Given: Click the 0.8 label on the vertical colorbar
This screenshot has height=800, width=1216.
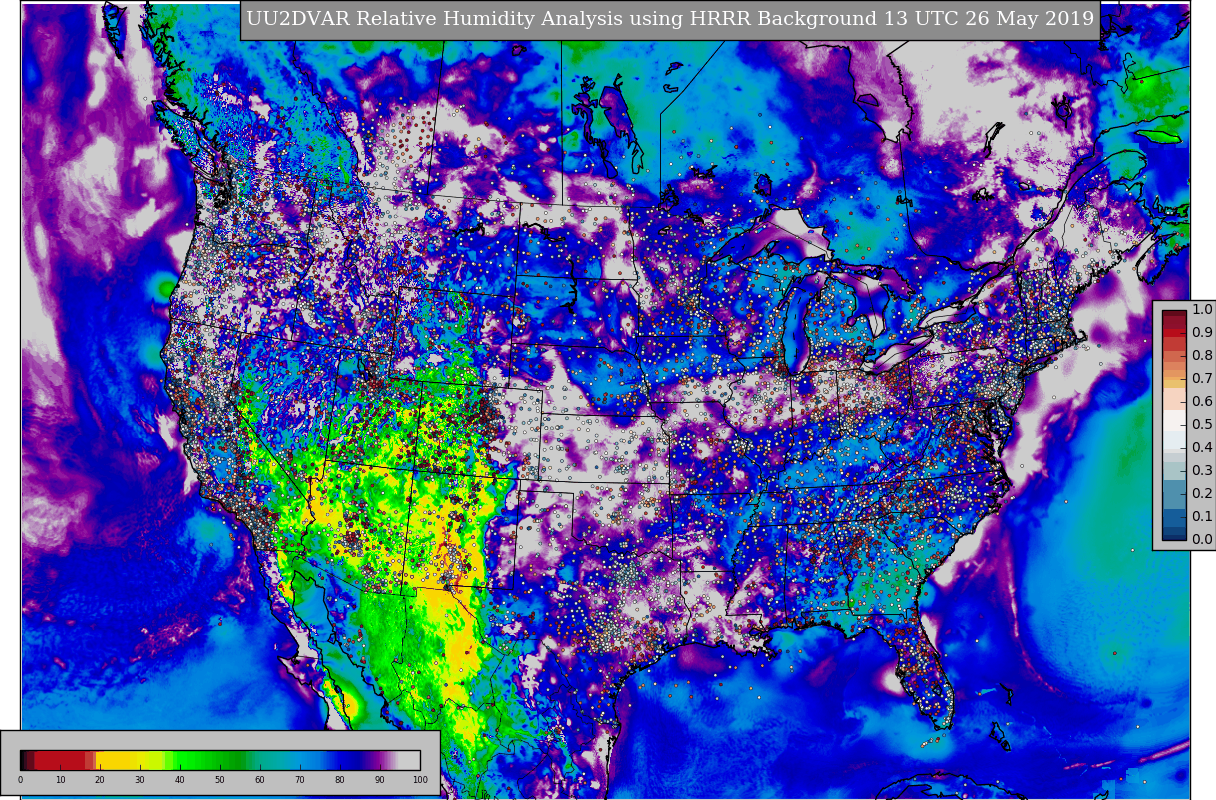Looking at the screenshot, I should (1202, 355).
